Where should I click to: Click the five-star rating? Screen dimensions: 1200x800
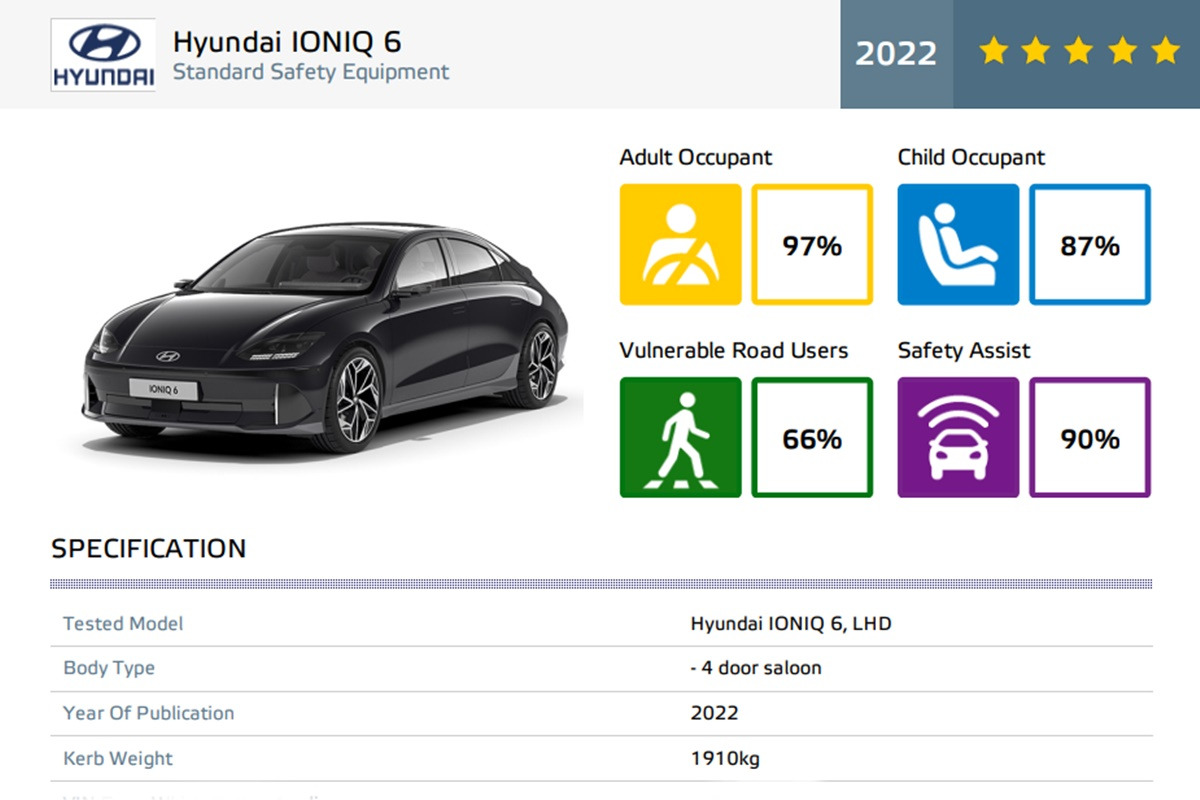pos(1079,52)
